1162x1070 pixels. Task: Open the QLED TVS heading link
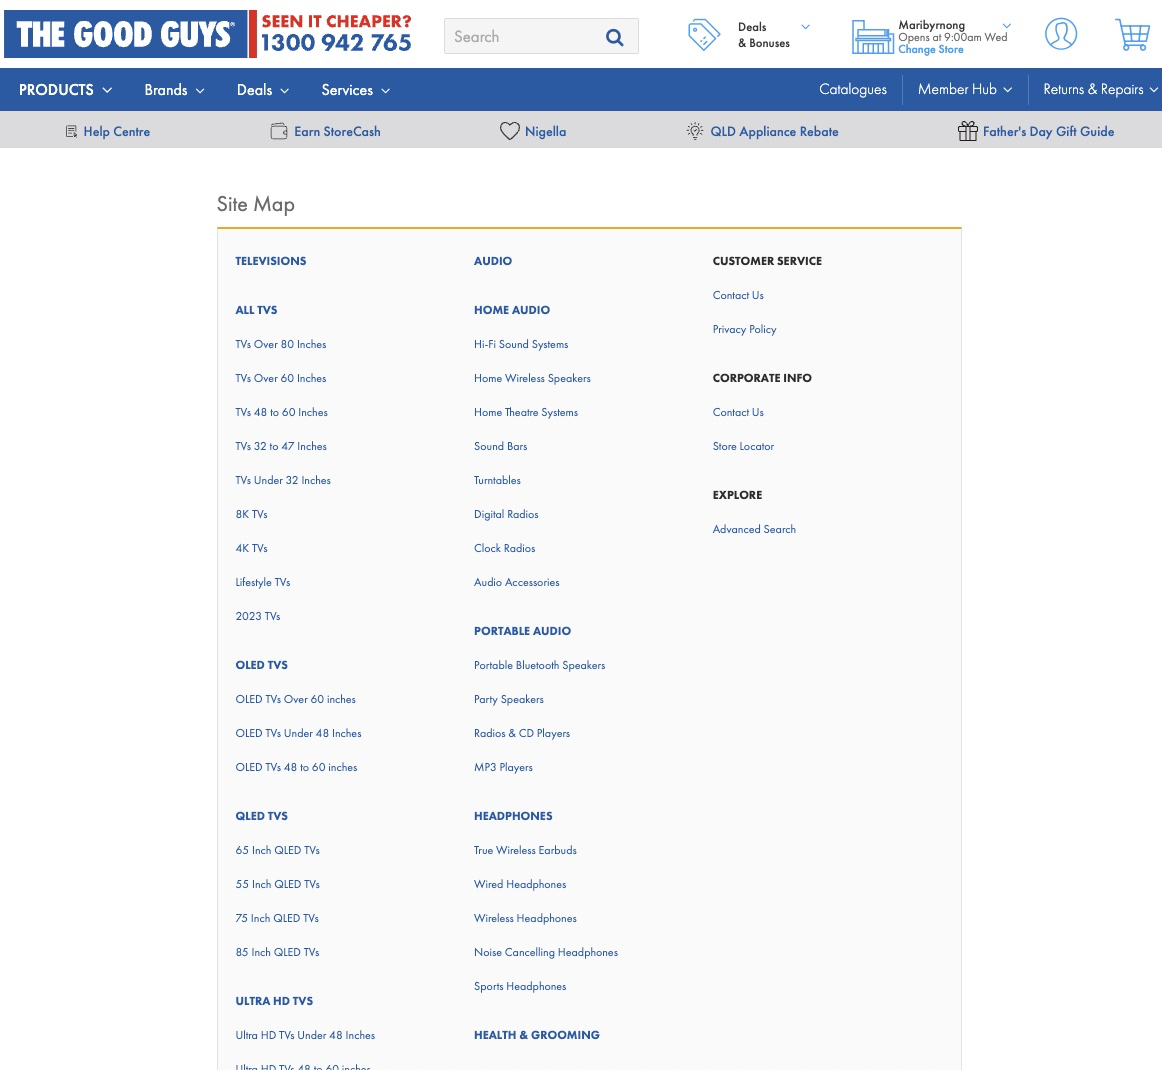pyautogui.click(x=262, y=816)
